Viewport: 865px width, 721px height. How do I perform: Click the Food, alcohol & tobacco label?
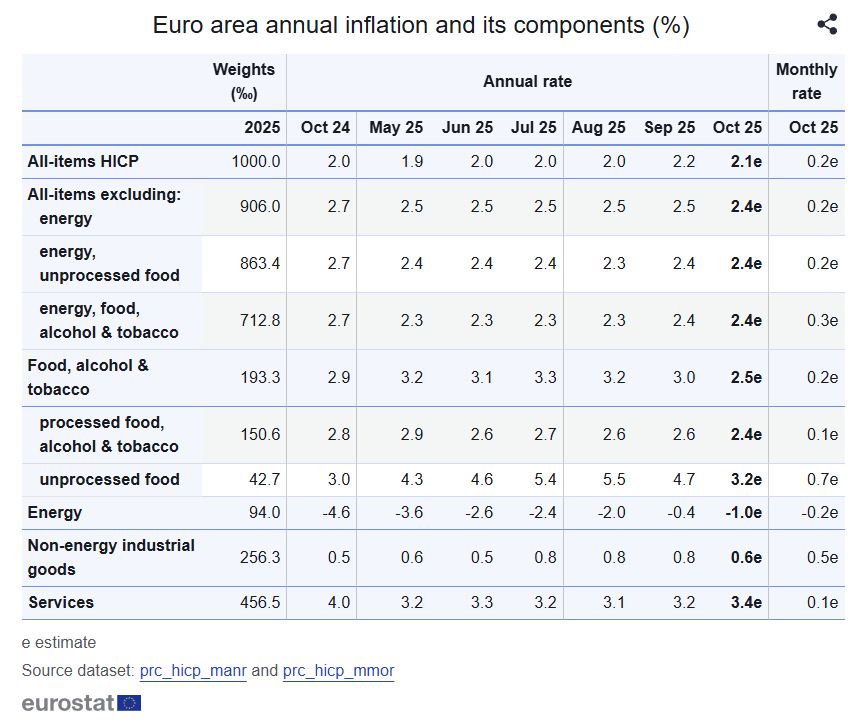pyautogui.click(x=88, y=377)
